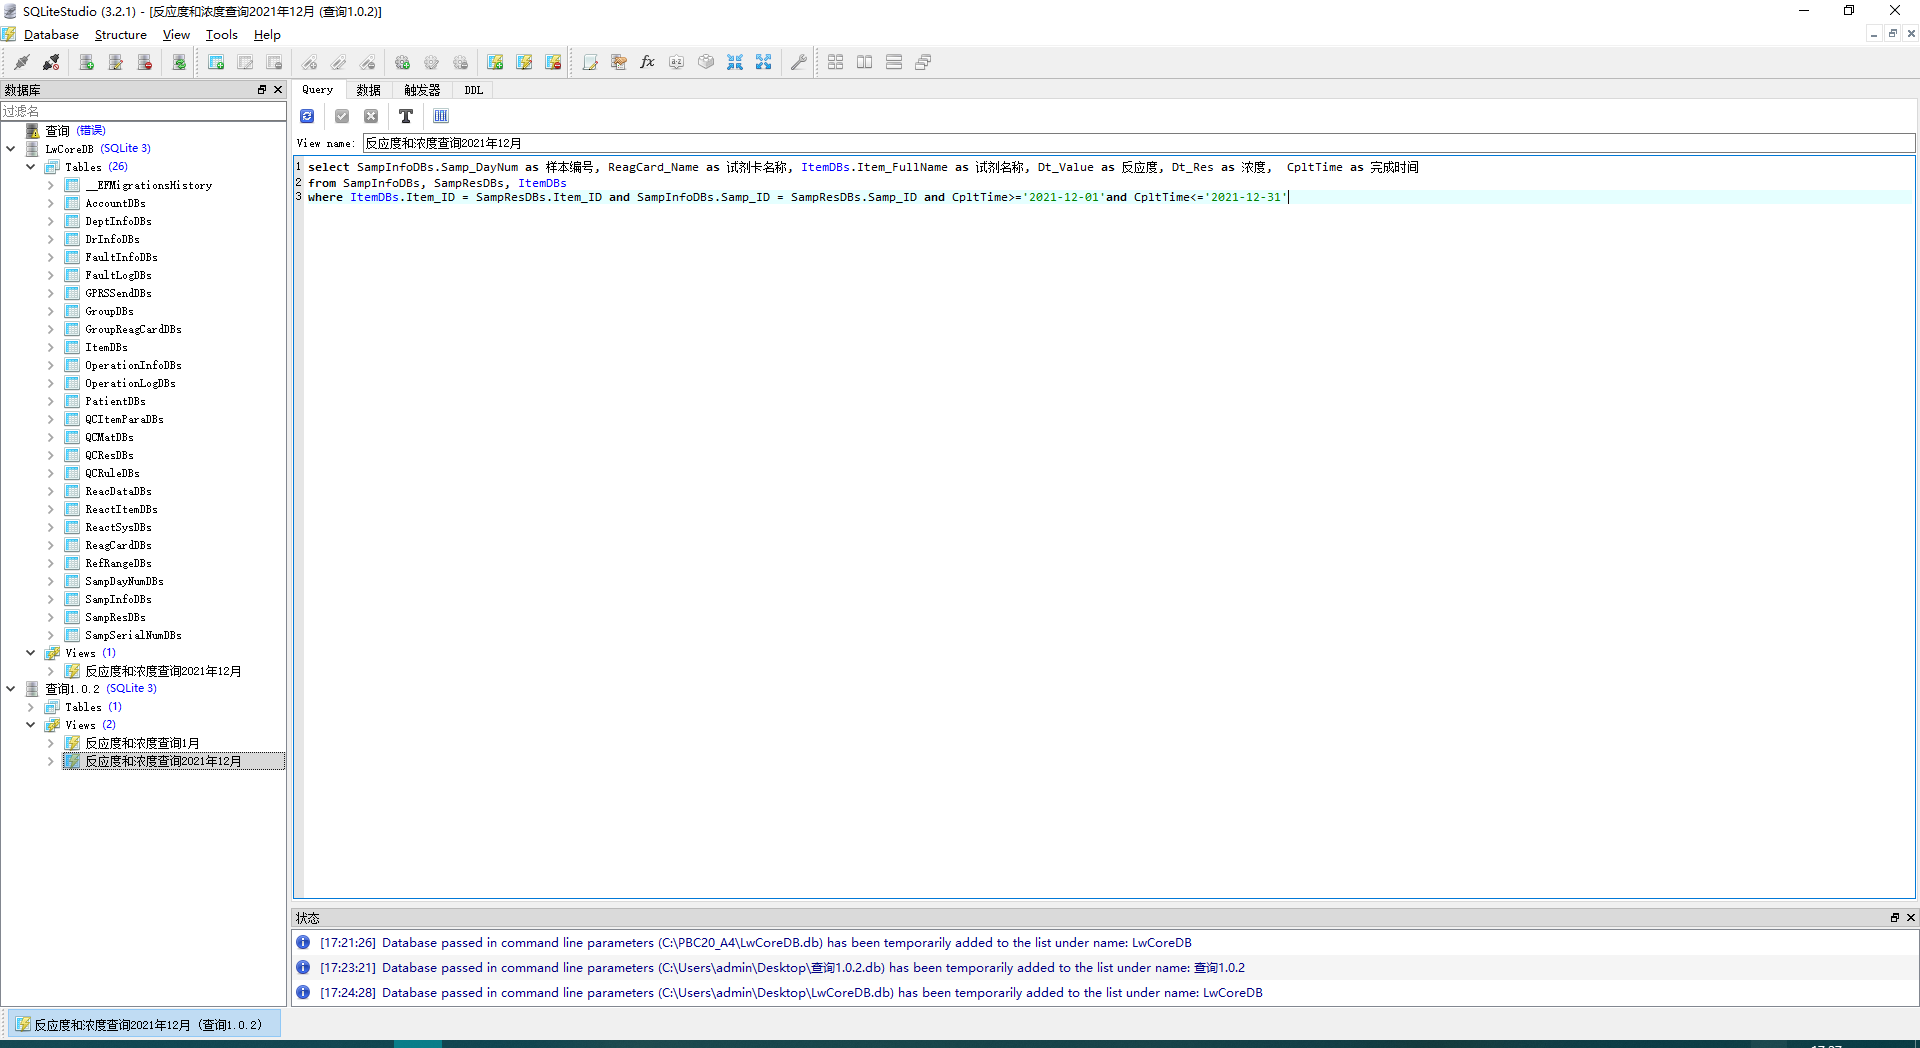Screen dimensions: 1920x1048
Task: Switch to the 数据 tab
Action: pos(369,90)
